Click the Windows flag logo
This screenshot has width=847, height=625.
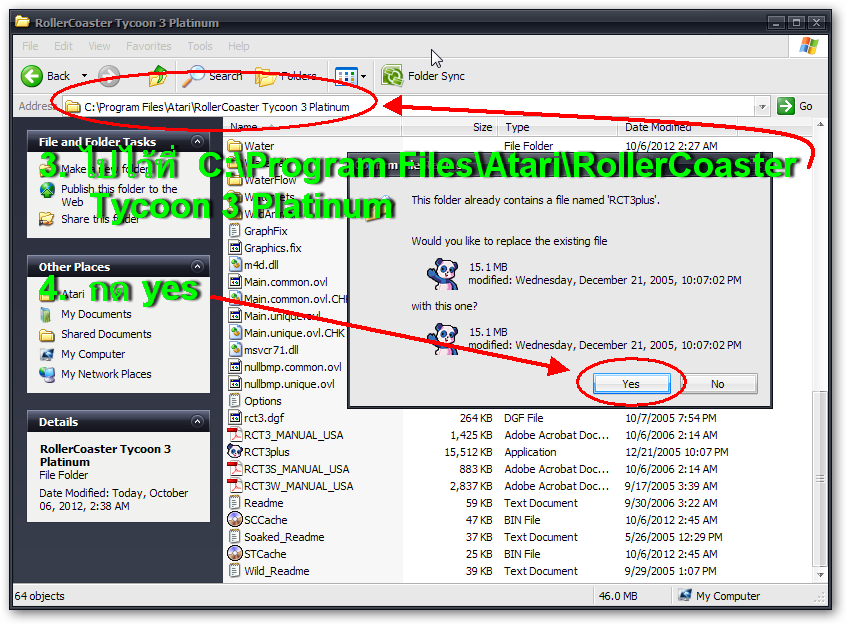click(809, 46)
